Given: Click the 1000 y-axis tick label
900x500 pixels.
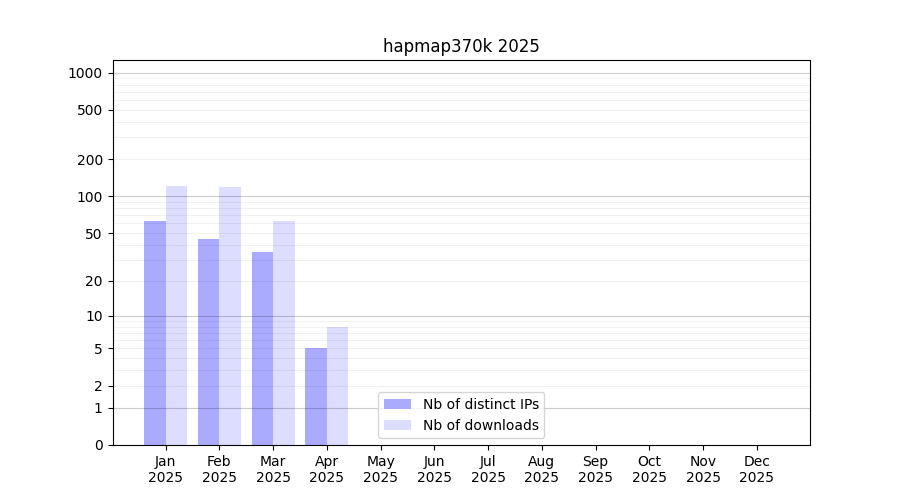Looking at the screenshot, I should (x=85, y=73).
